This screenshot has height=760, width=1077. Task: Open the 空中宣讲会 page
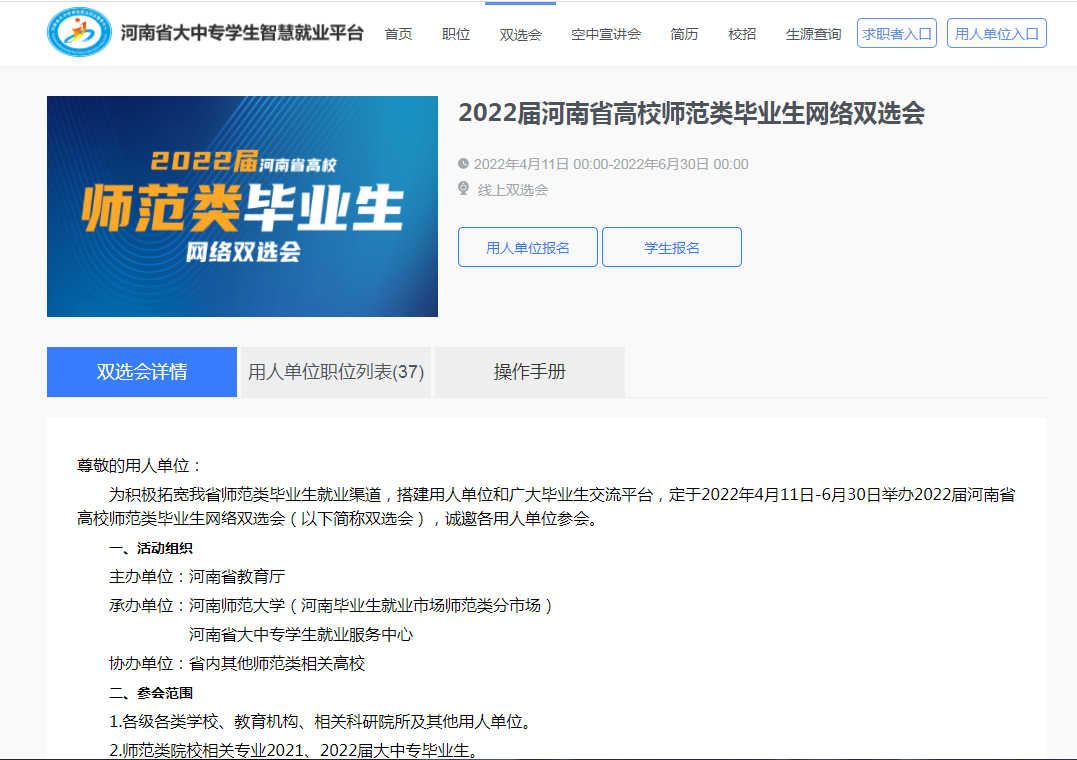pos(606,34)
